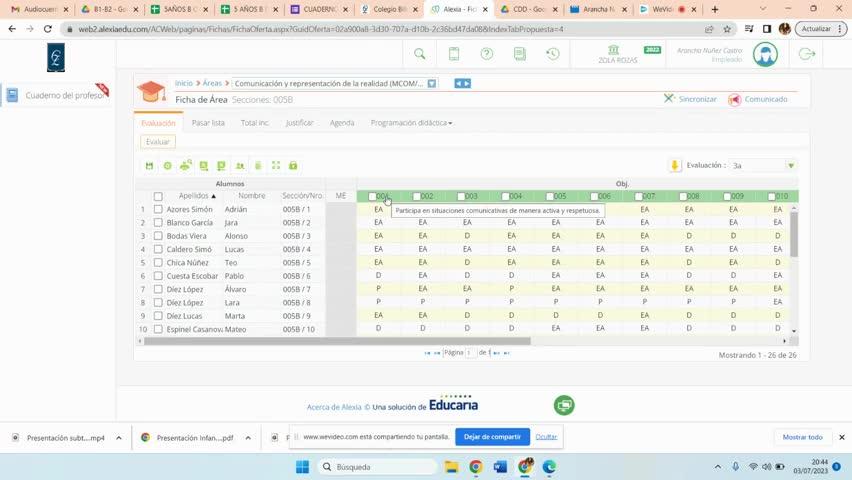
Task: Check the box for student Azores Simón
Action: tap(158, 210)
